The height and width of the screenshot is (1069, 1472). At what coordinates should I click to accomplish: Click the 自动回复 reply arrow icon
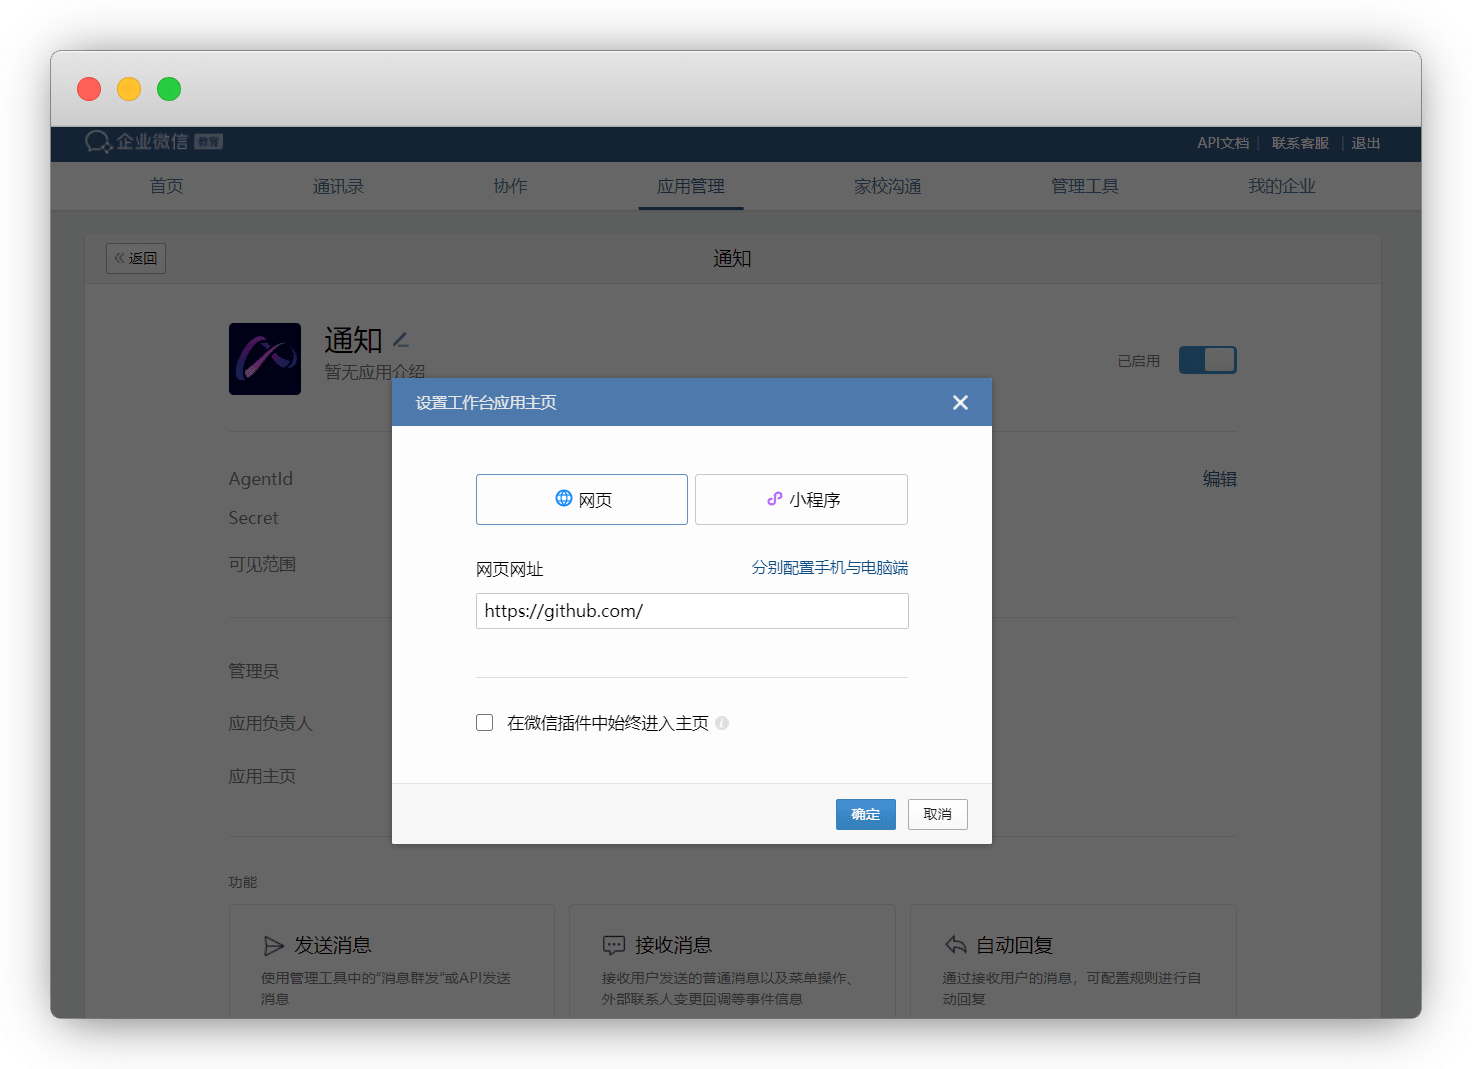955,945
